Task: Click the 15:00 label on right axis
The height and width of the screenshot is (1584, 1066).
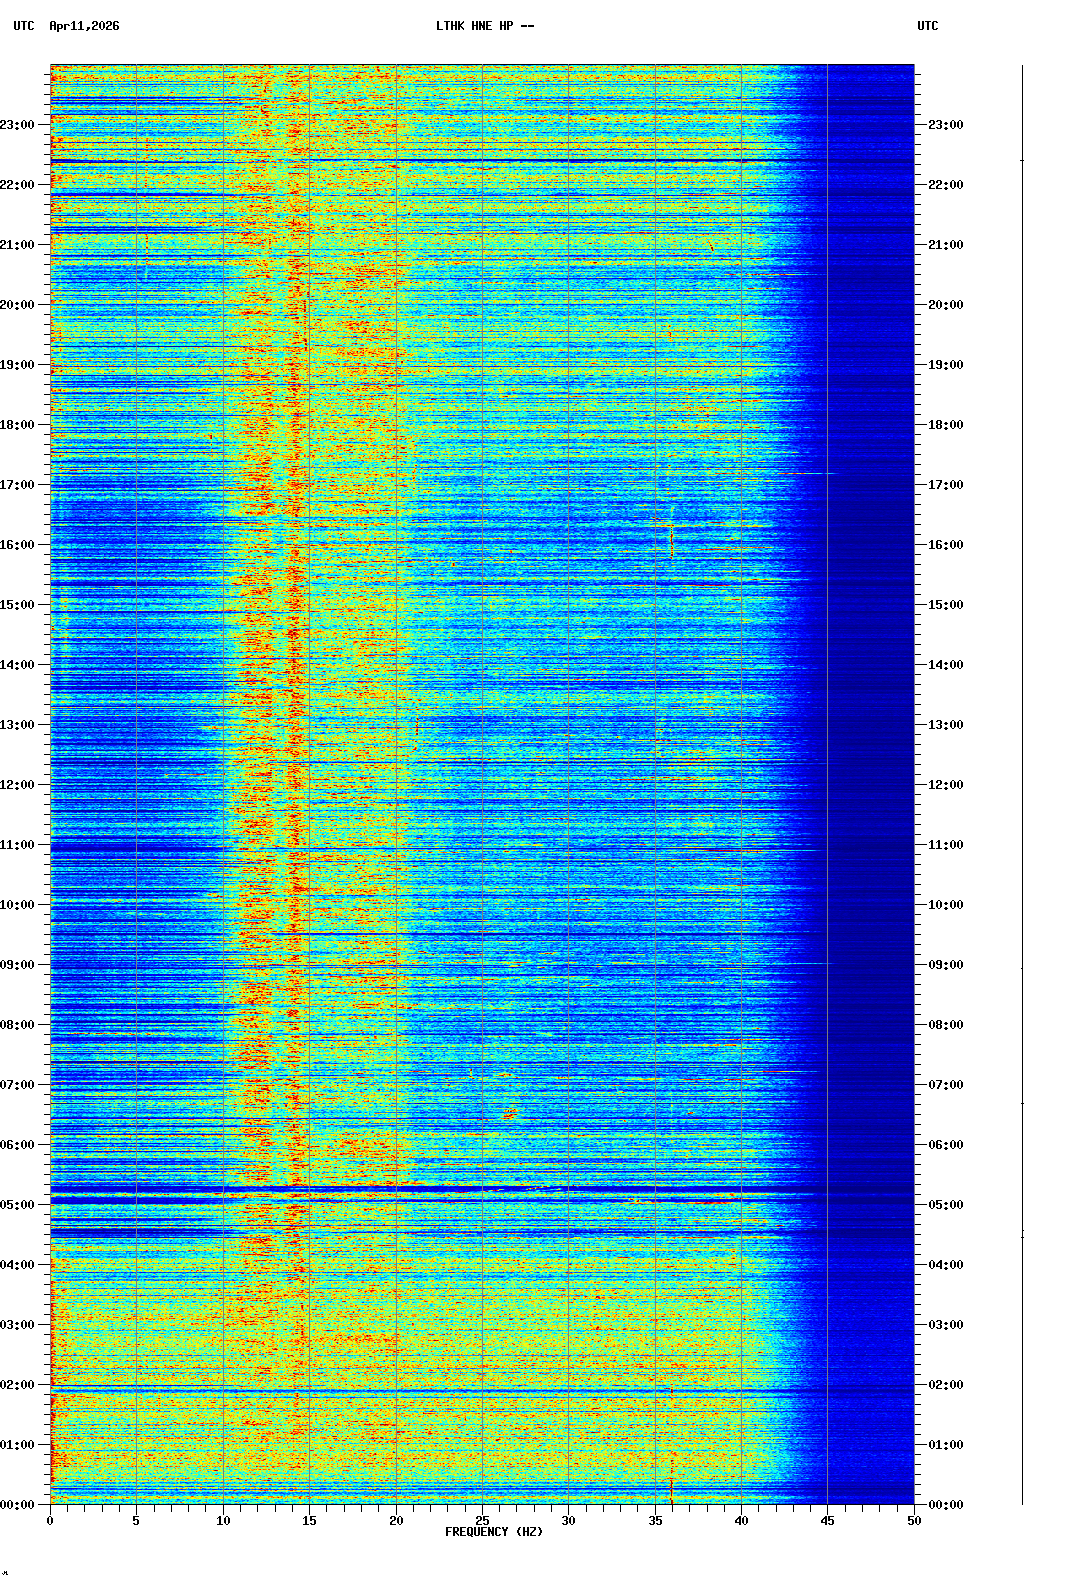Action: (x=945, y=605)
